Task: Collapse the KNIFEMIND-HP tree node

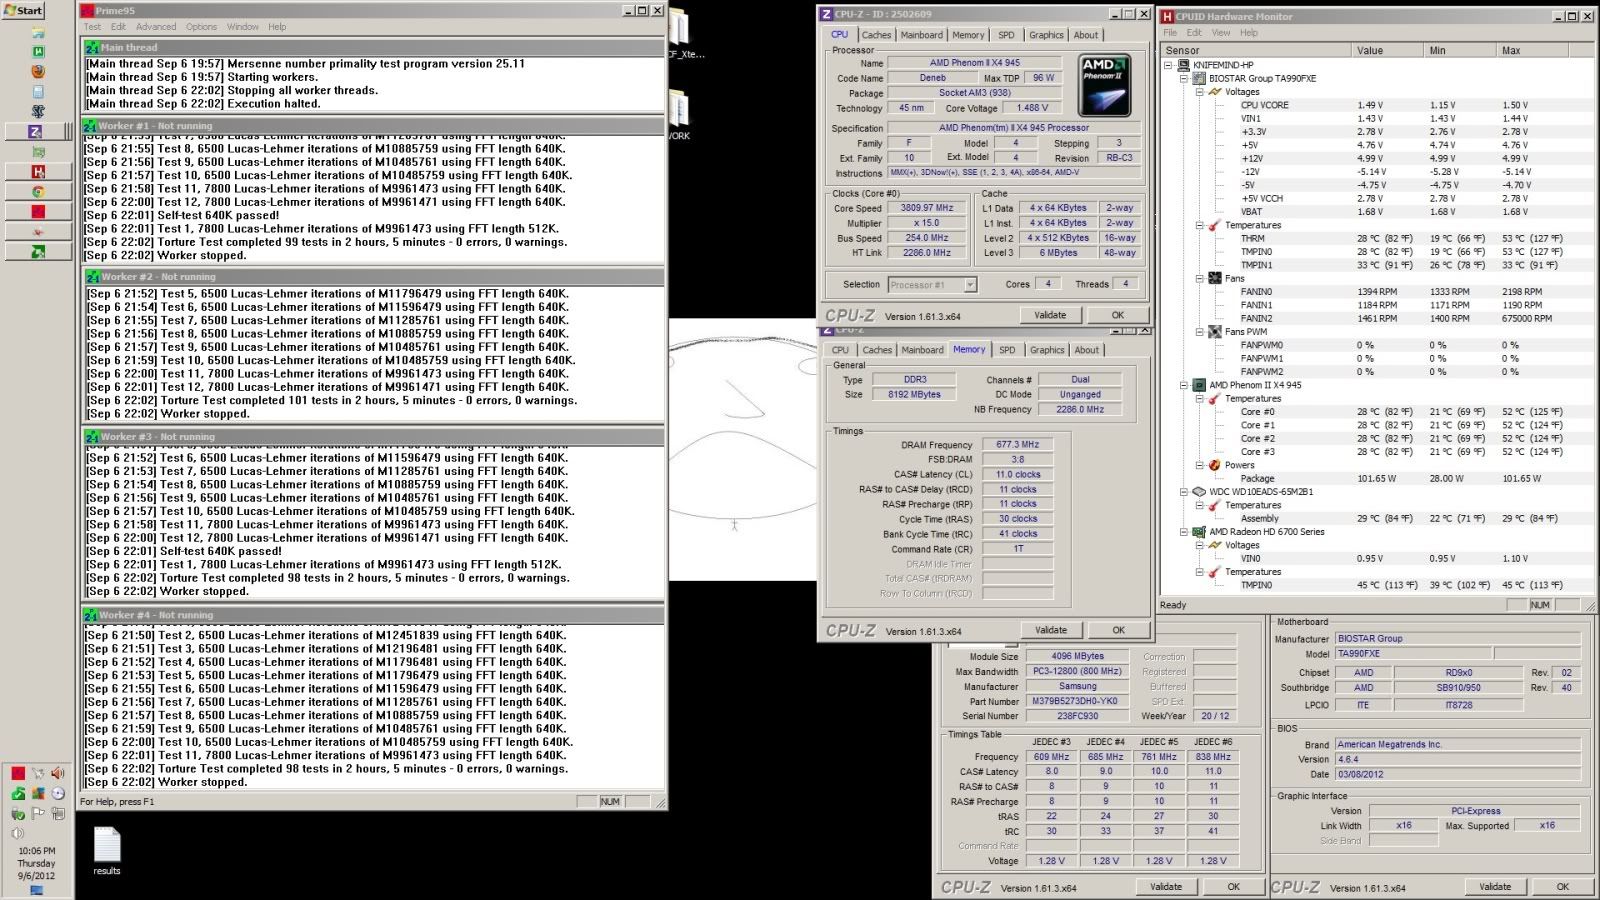Action: 1169,65
